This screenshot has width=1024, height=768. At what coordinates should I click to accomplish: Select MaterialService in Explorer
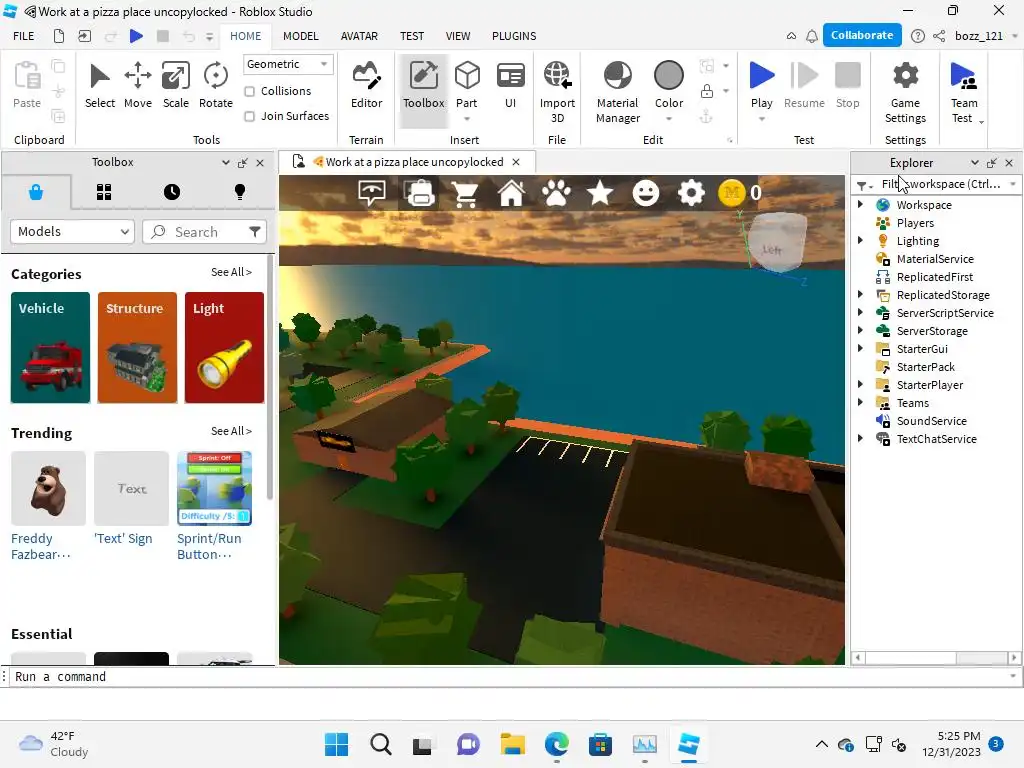(935, 259)
